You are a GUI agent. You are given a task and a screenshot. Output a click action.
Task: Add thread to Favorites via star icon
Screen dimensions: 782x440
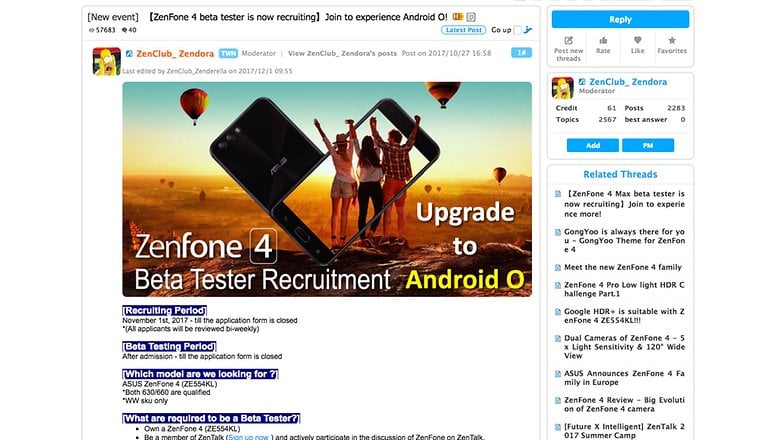click(x=672, y=40)
